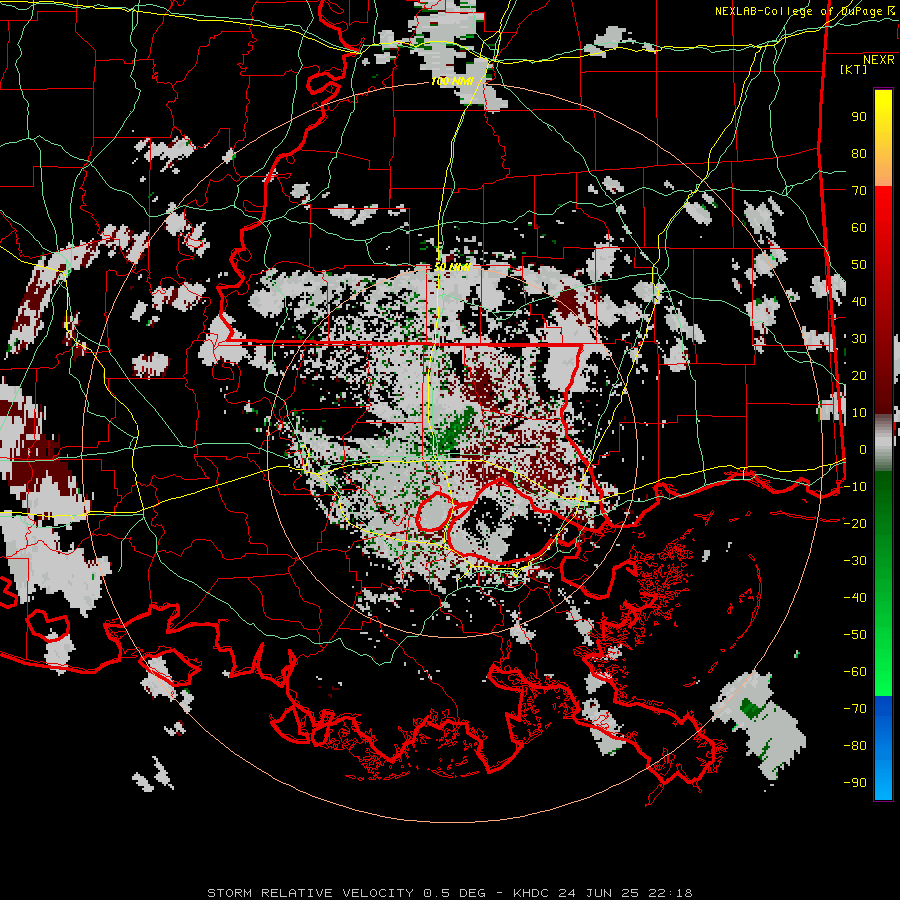Viewport: 900px width, 900px height.
Task: Click the Storm Relative Velocity caption text
Action: coord(449,893)
